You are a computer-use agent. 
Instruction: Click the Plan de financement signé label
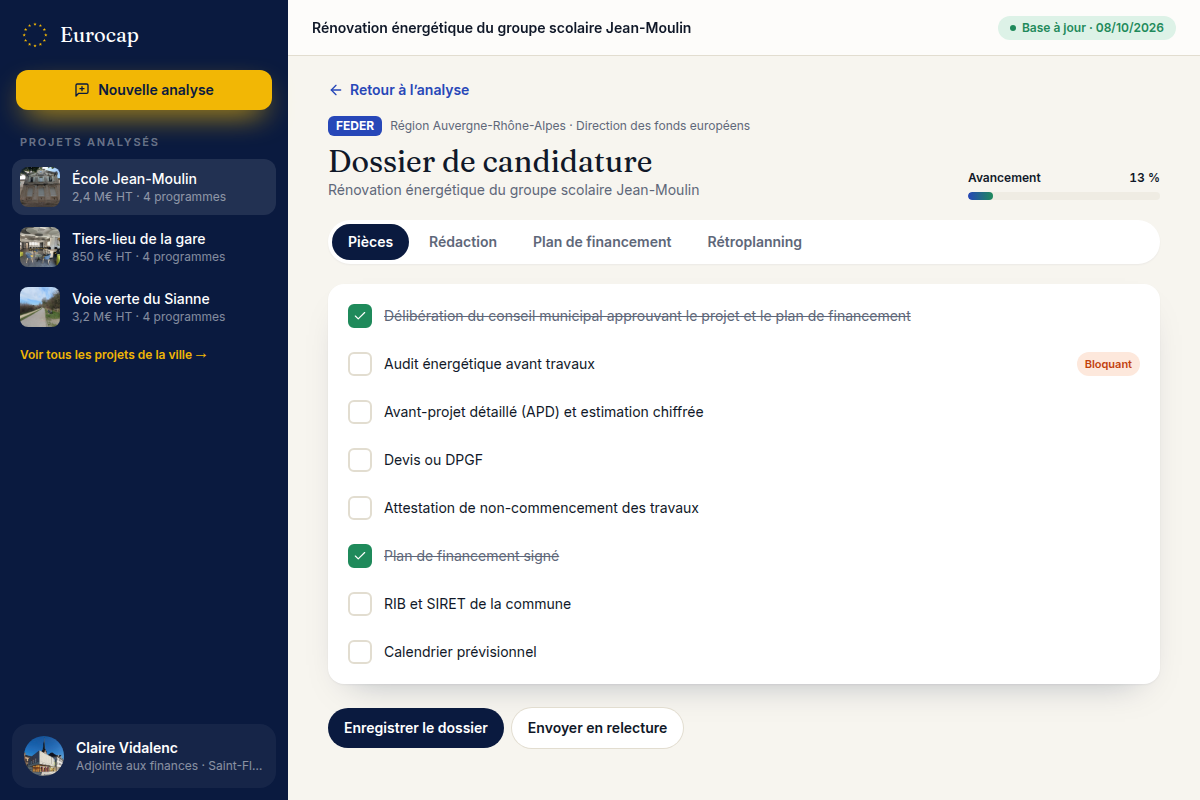click(x=471, y=556)
